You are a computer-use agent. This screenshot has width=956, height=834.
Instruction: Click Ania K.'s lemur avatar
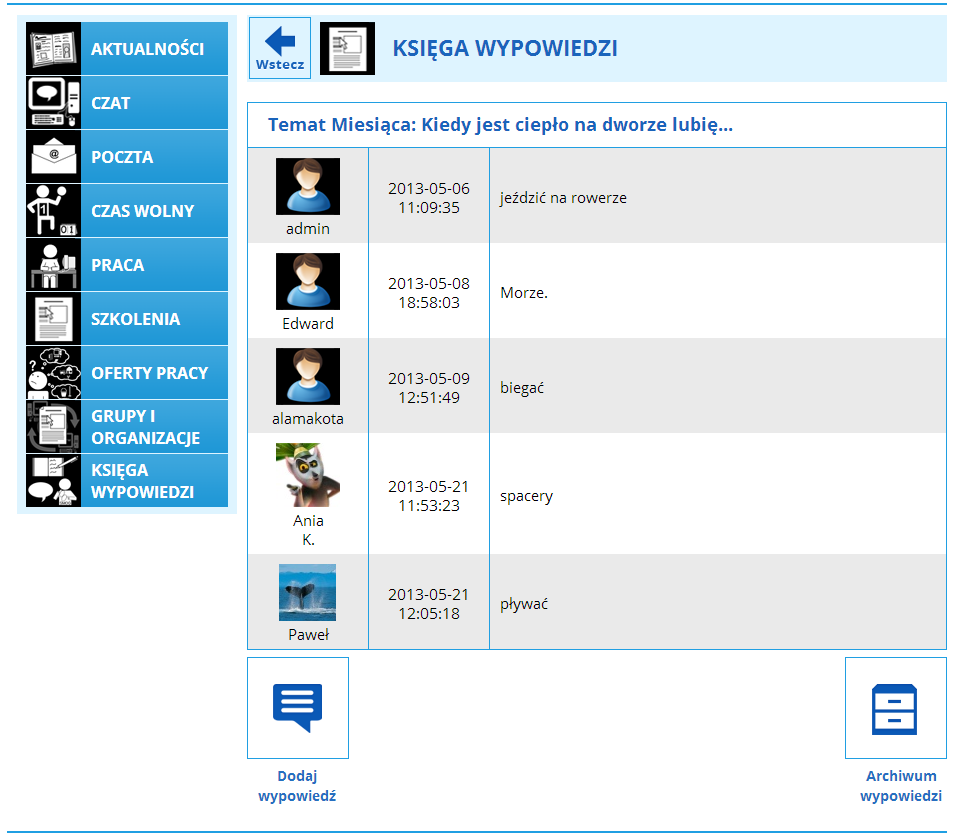308,475
